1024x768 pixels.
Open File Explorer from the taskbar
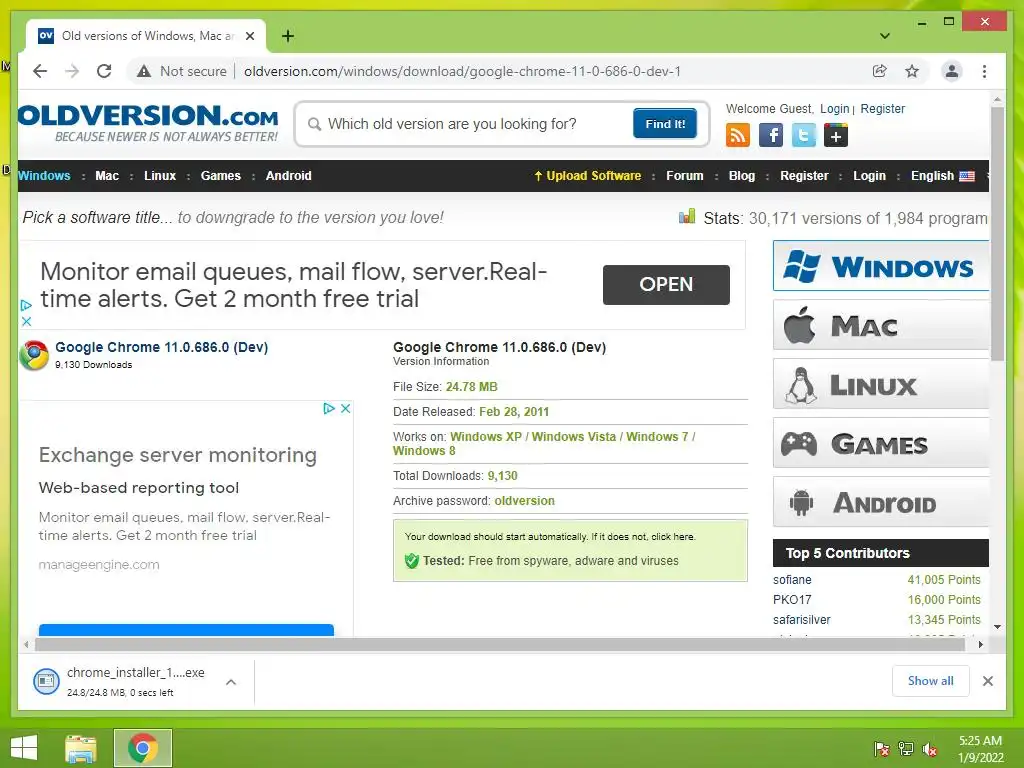[80, 748]
